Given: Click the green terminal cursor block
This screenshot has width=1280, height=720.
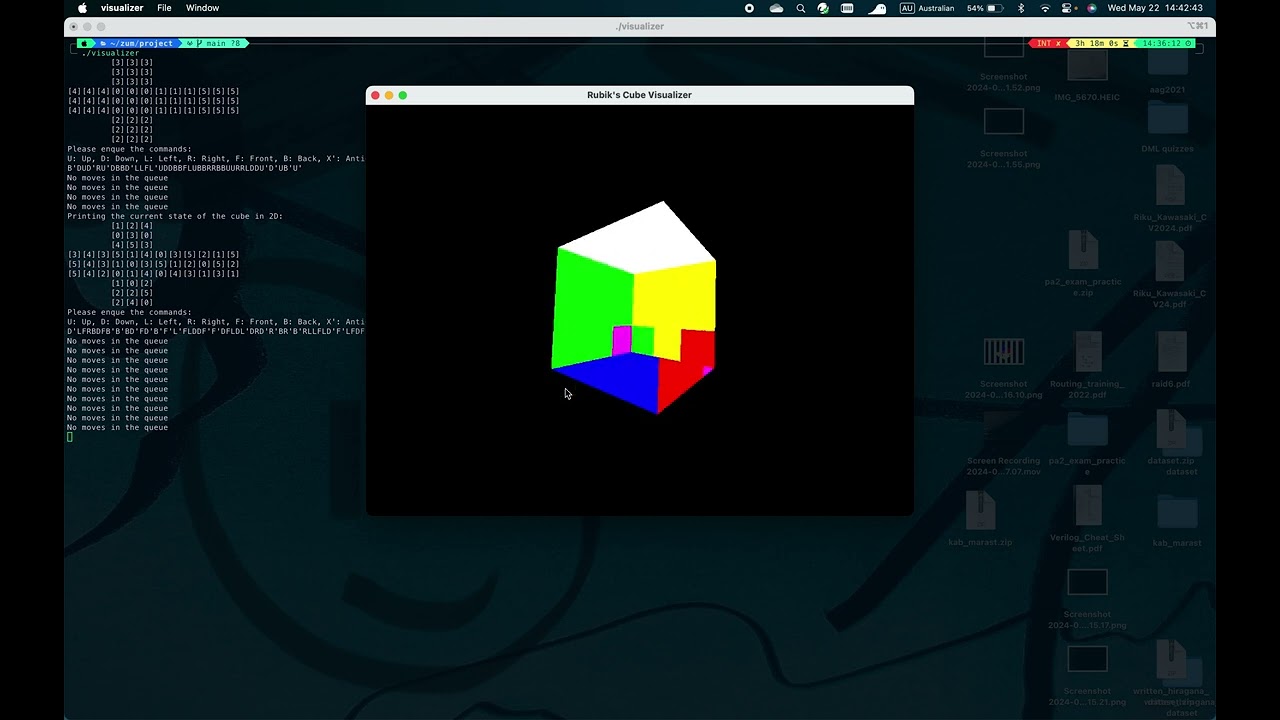Looking at the screenshot, I should tap(70, 437).
